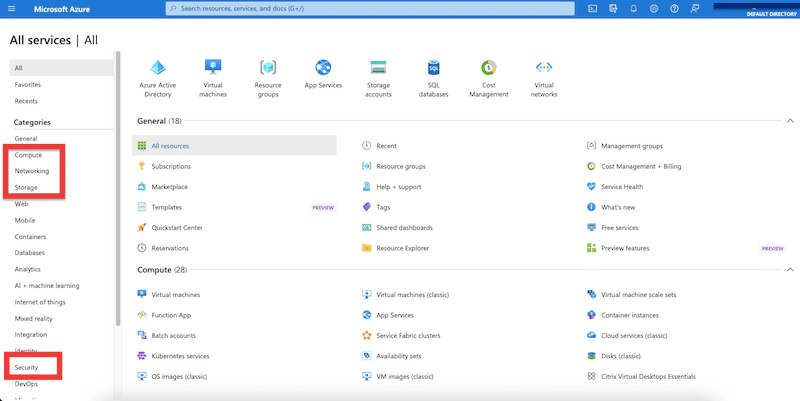The width and height of the screenshot is (800, 401).
Task: Open Cloud Shell from the top bar
Action: click(x=592, y=9)
